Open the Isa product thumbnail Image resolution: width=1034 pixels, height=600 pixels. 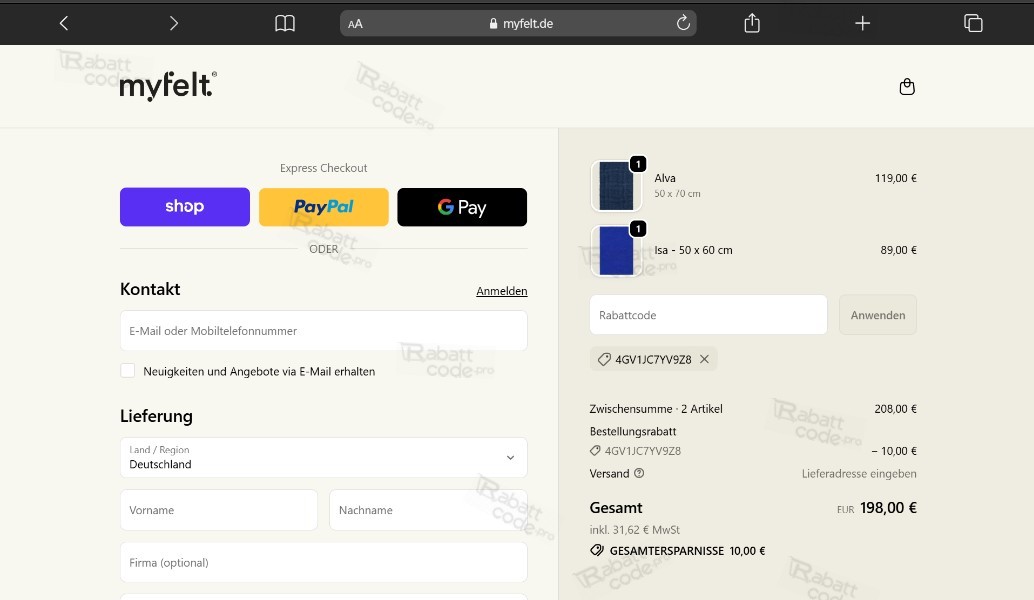click(x=617, y=251)
